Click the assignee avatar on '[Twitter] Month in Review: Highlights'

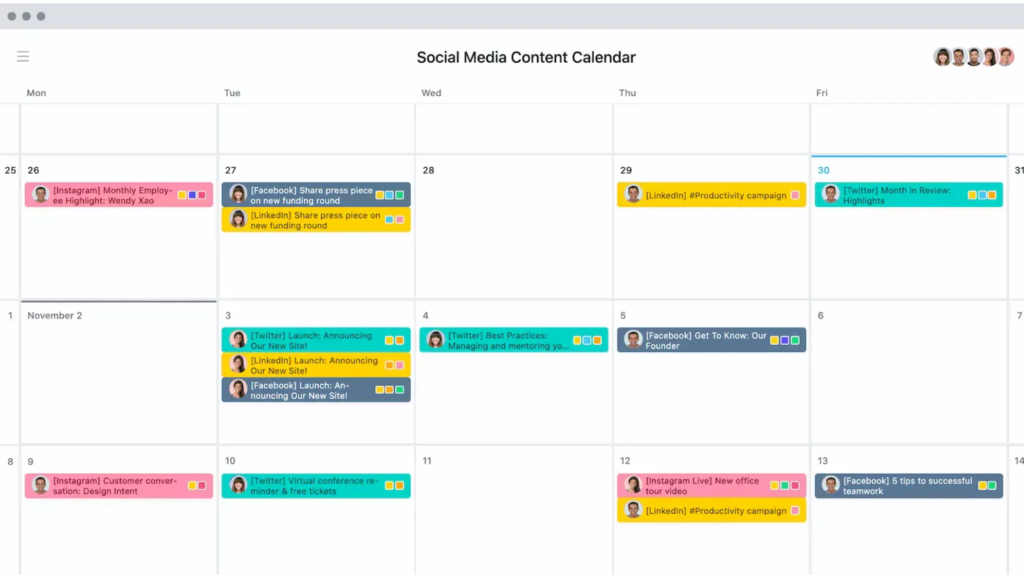tap(831, 194)
